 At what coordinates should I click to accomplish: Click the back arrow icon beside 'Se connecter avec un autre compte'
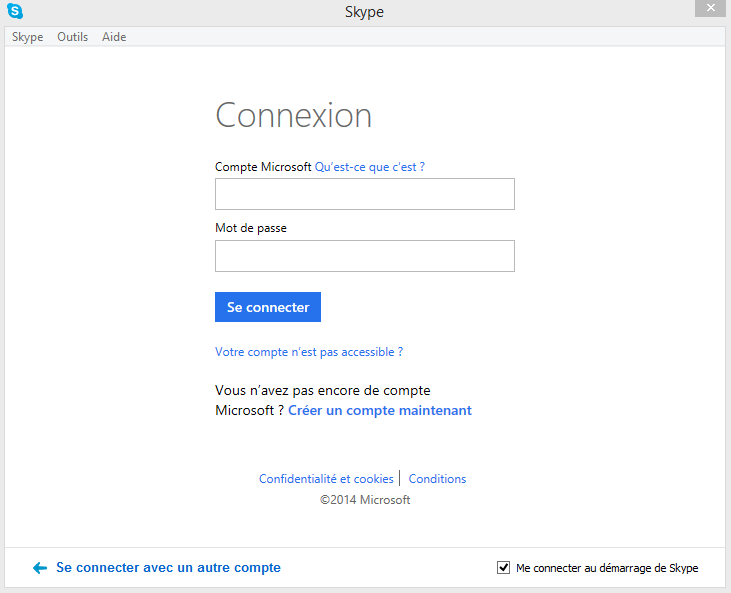coord(40,567)
